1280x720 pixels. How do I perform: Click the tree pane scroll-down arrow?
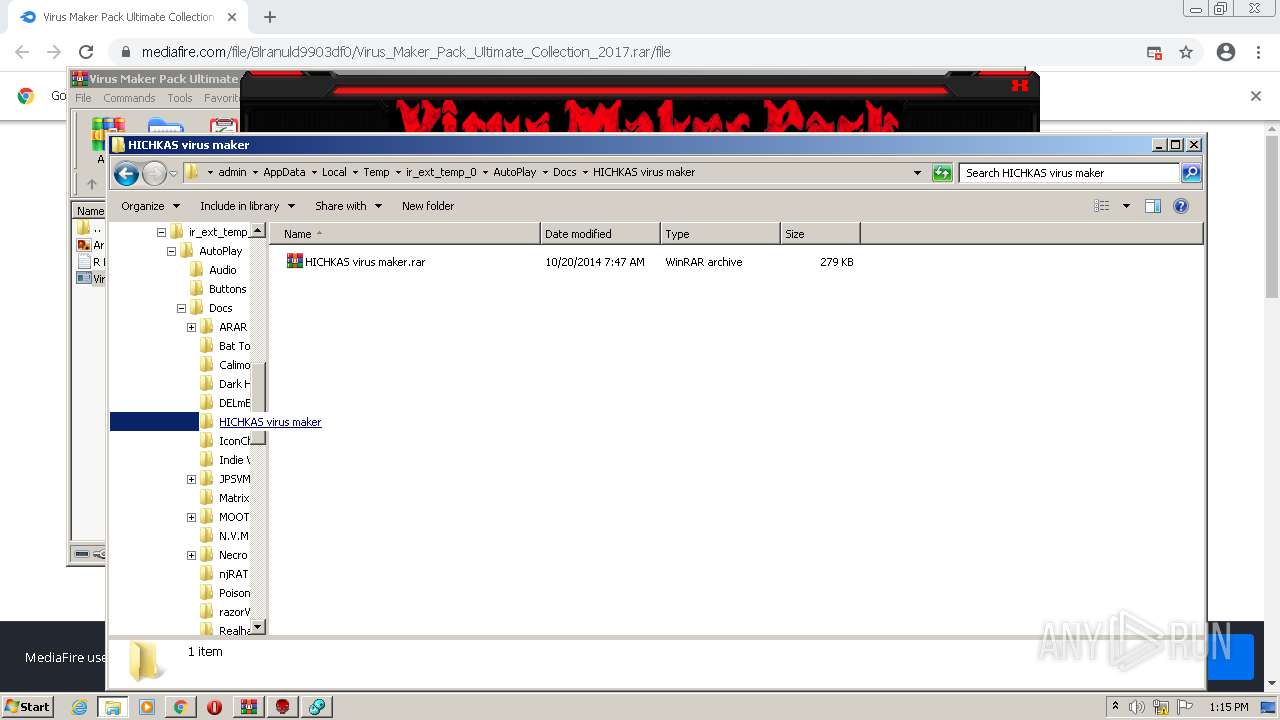(257, 627)
